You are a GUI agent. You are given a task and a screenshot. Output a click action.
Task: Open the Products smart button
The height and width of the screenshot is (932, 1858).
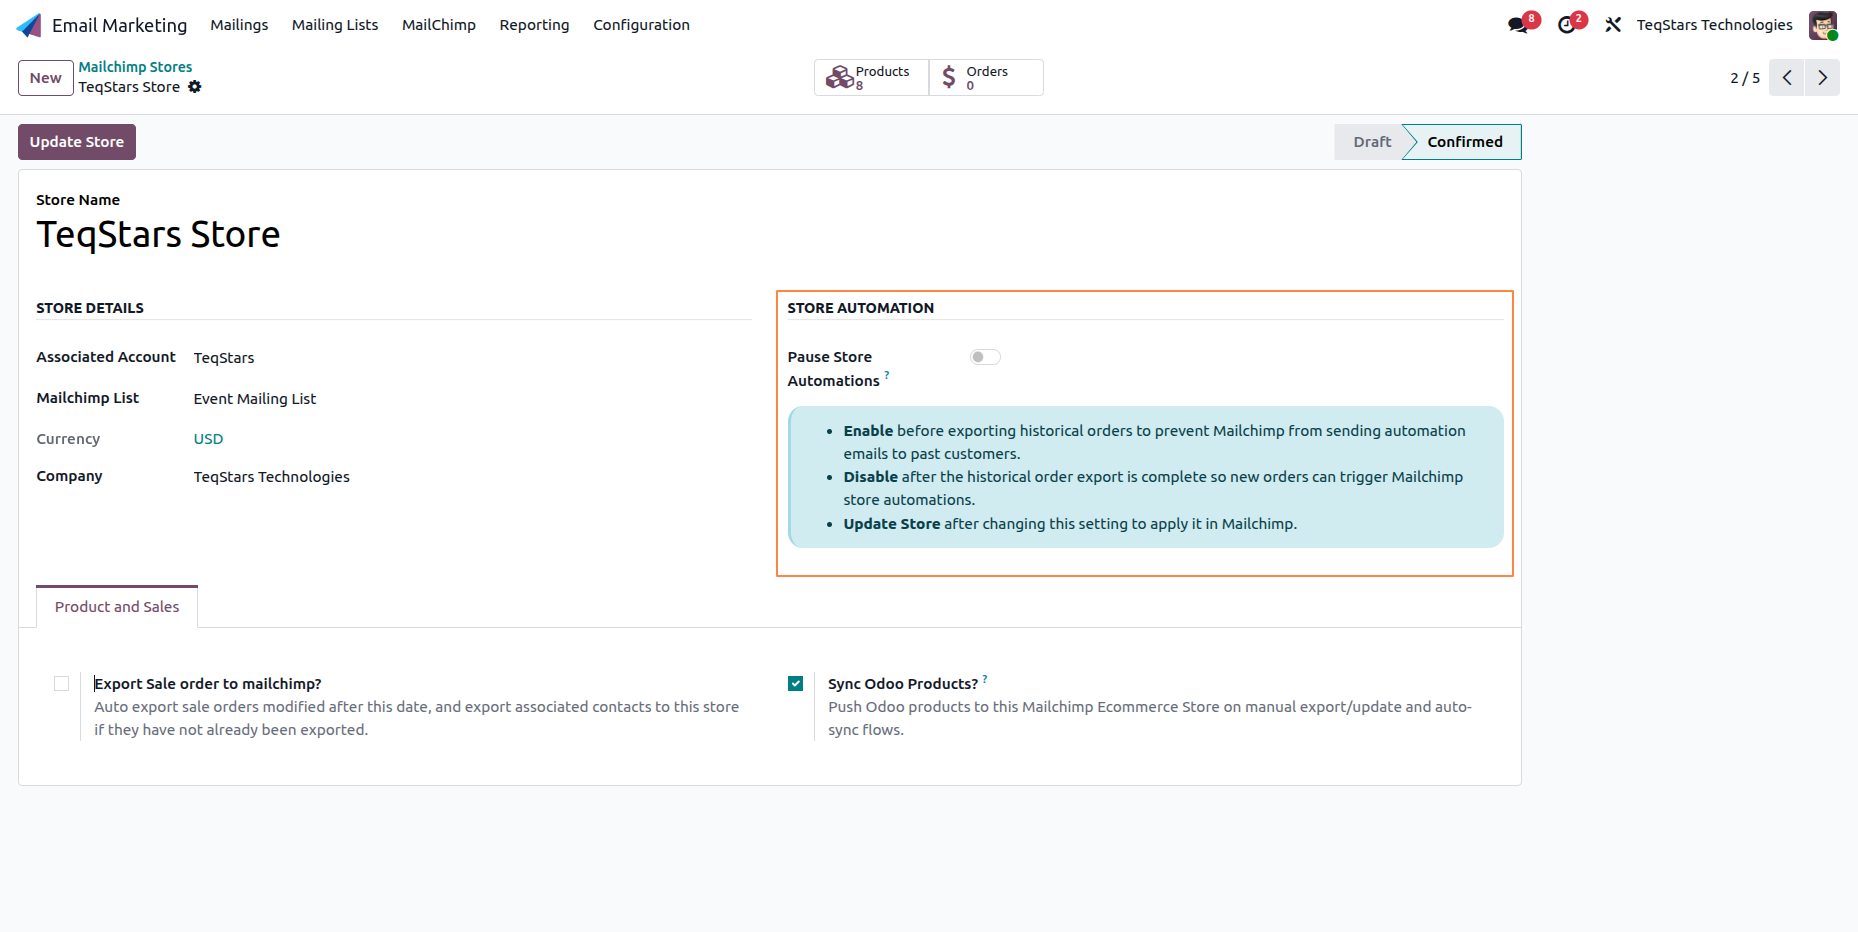tap(871, 77)
